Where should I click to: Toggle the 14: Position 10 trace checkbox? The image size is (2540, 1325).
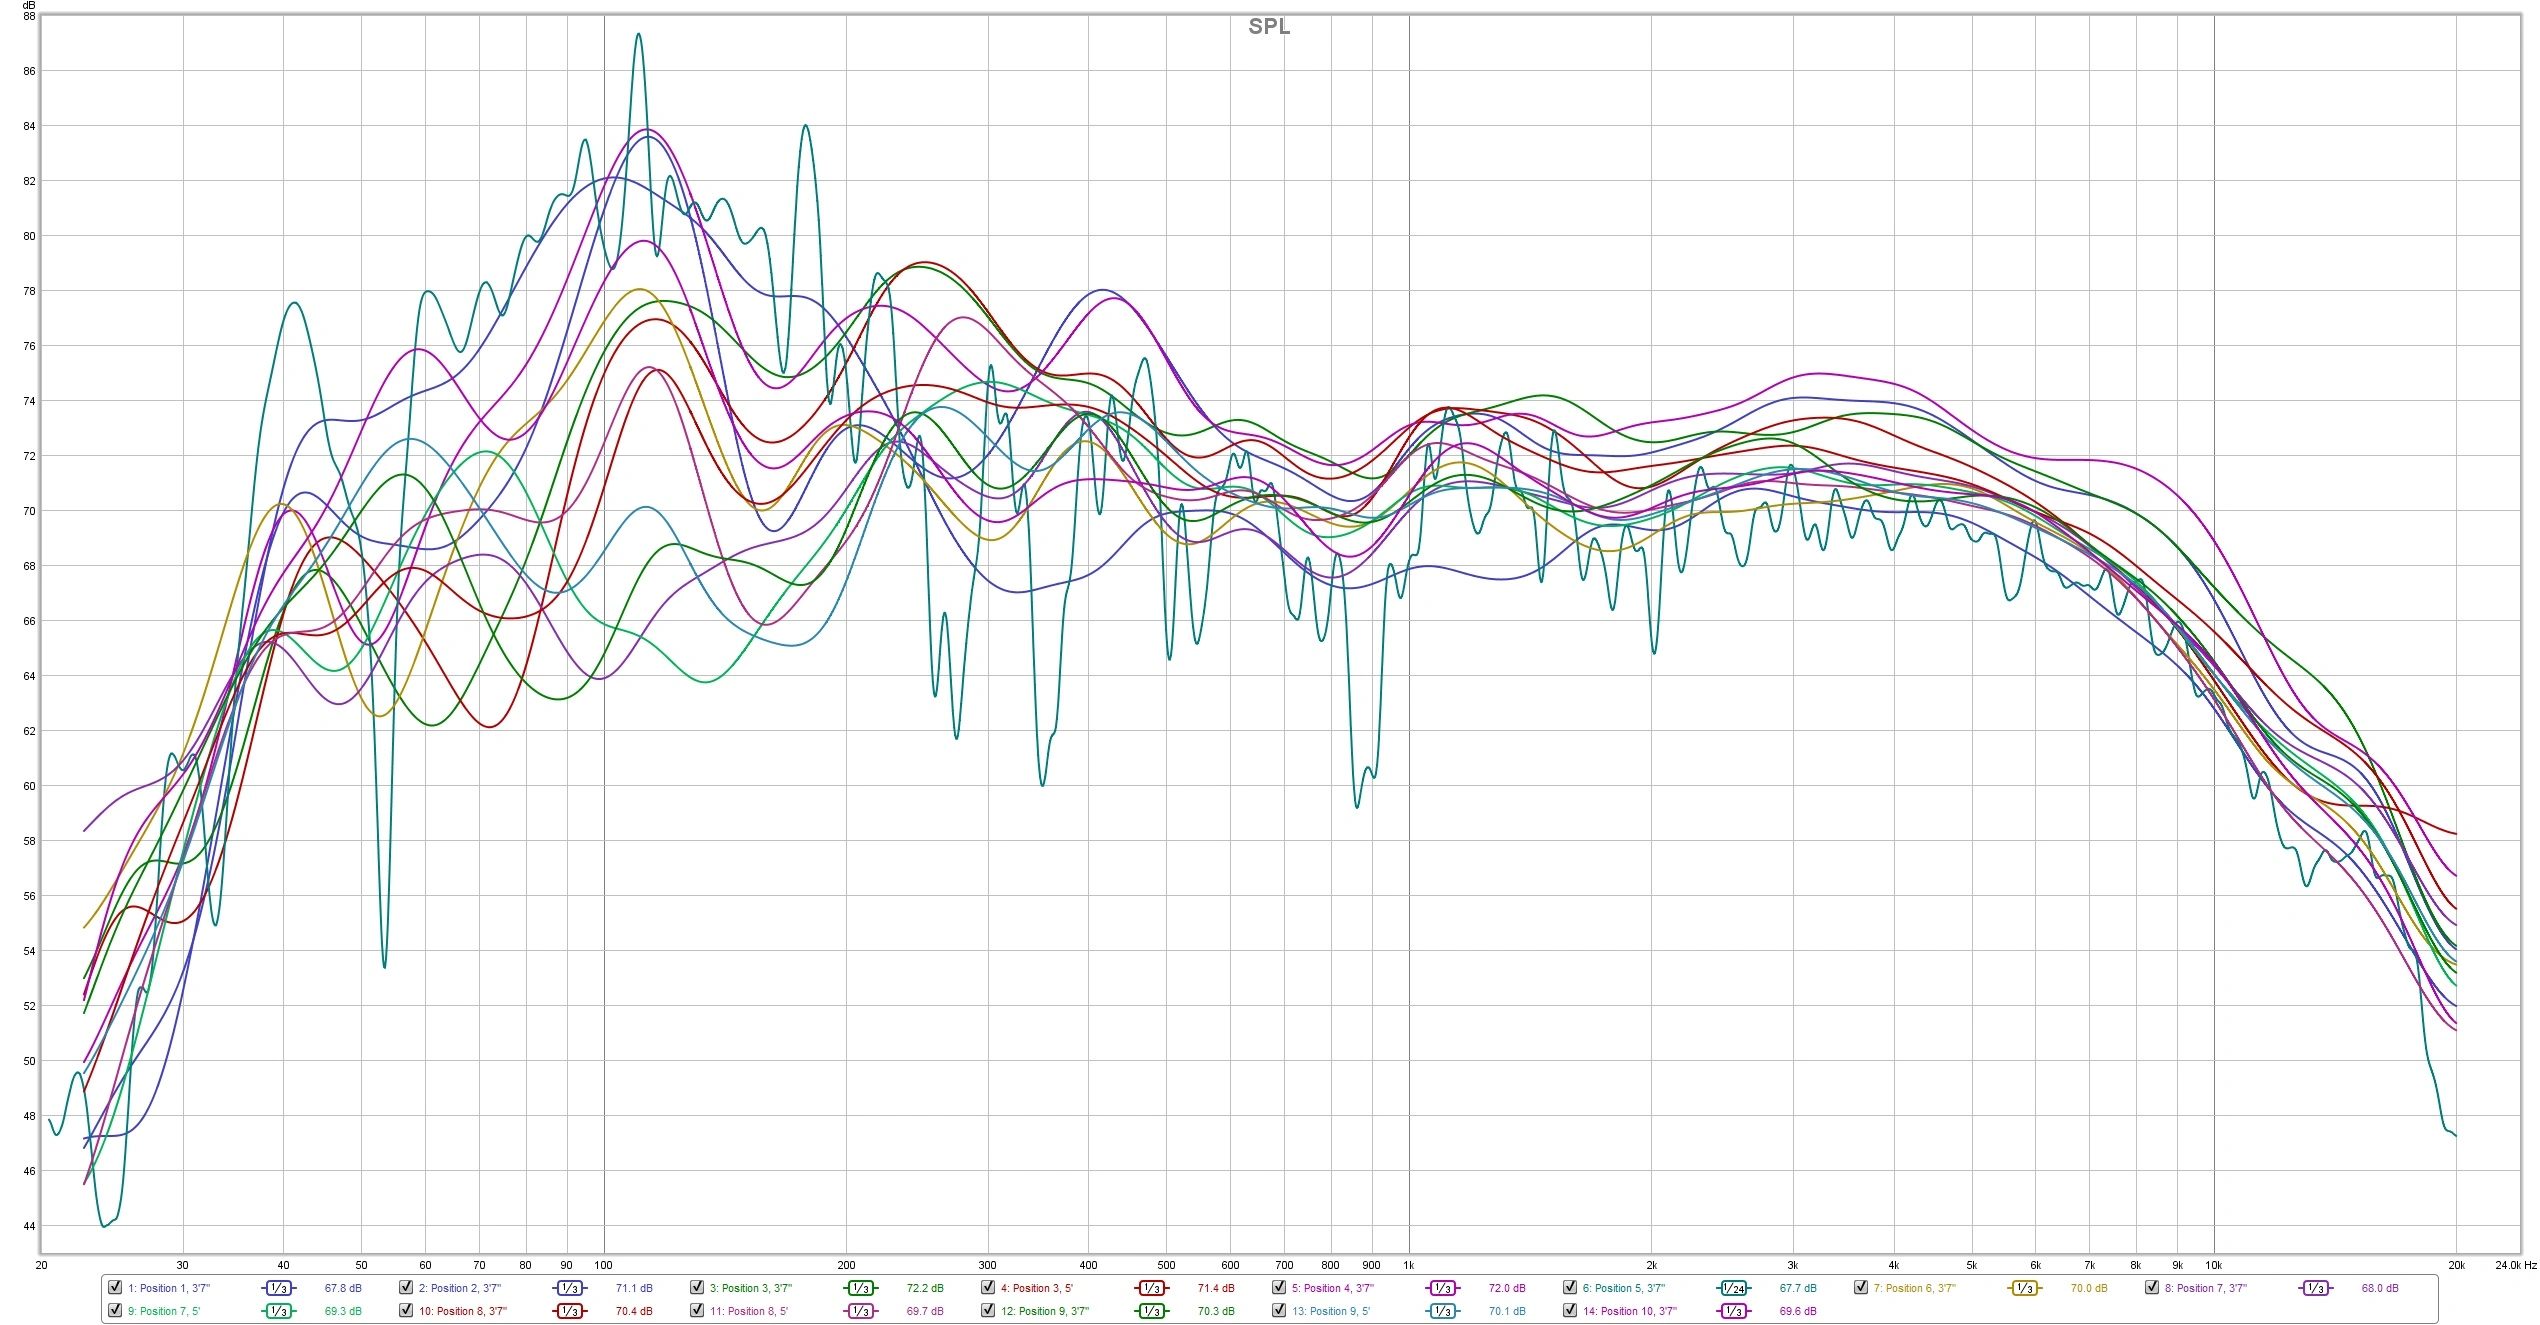(x=1570, y=1310)
